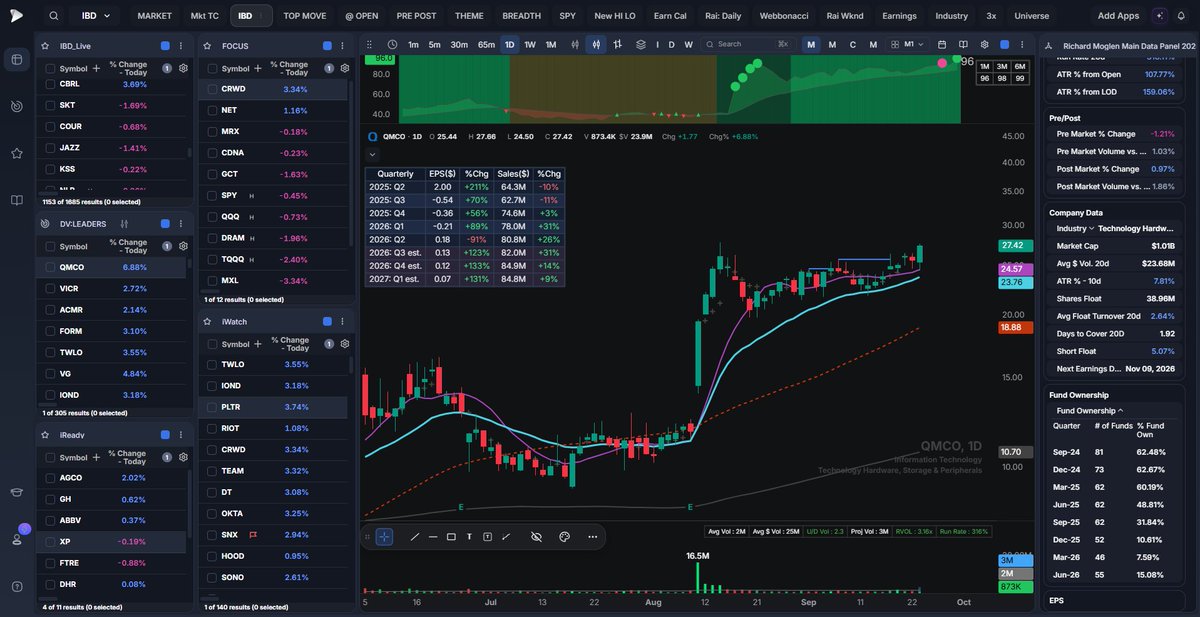Check the CBRL row checkbox
Viewport: 1200px width, 617px height.
(x=50, y=84)
